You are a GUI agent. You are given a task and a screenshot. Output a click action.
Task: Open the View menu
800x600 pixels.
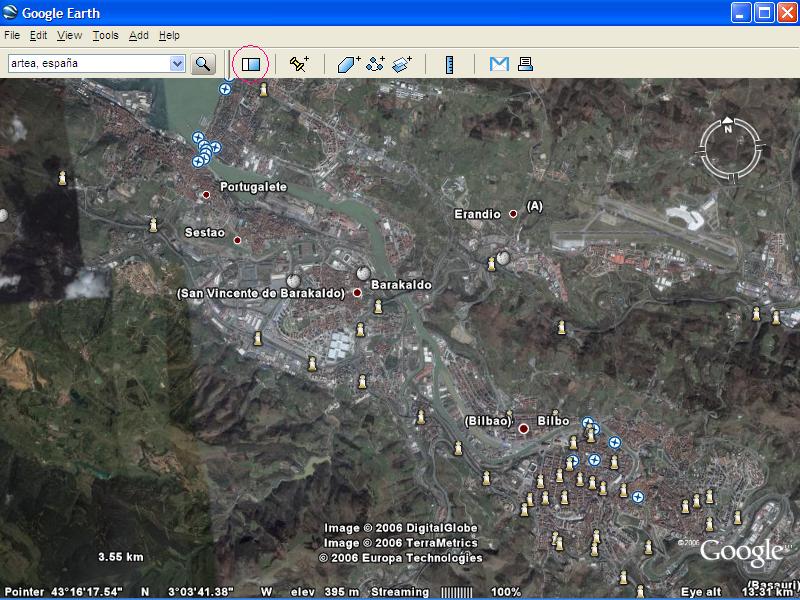coord(69,35)
